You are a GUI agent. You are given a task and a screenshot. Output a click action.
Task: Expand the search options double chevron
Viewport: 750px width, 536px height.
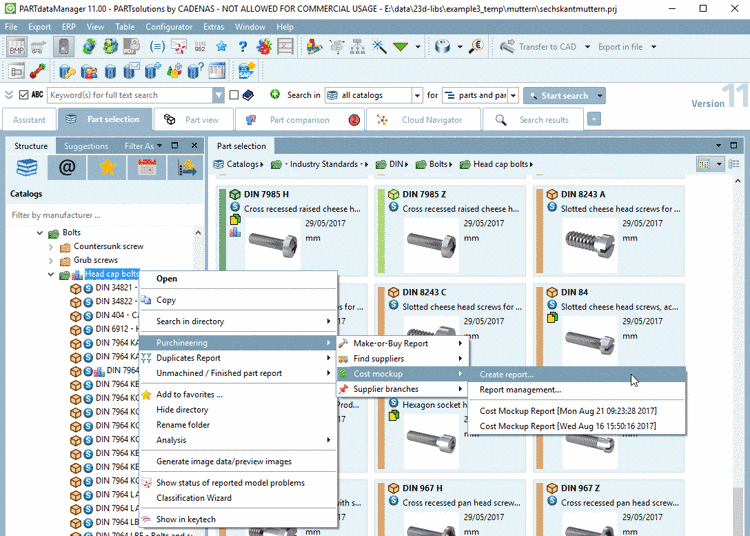click(9, 95)
